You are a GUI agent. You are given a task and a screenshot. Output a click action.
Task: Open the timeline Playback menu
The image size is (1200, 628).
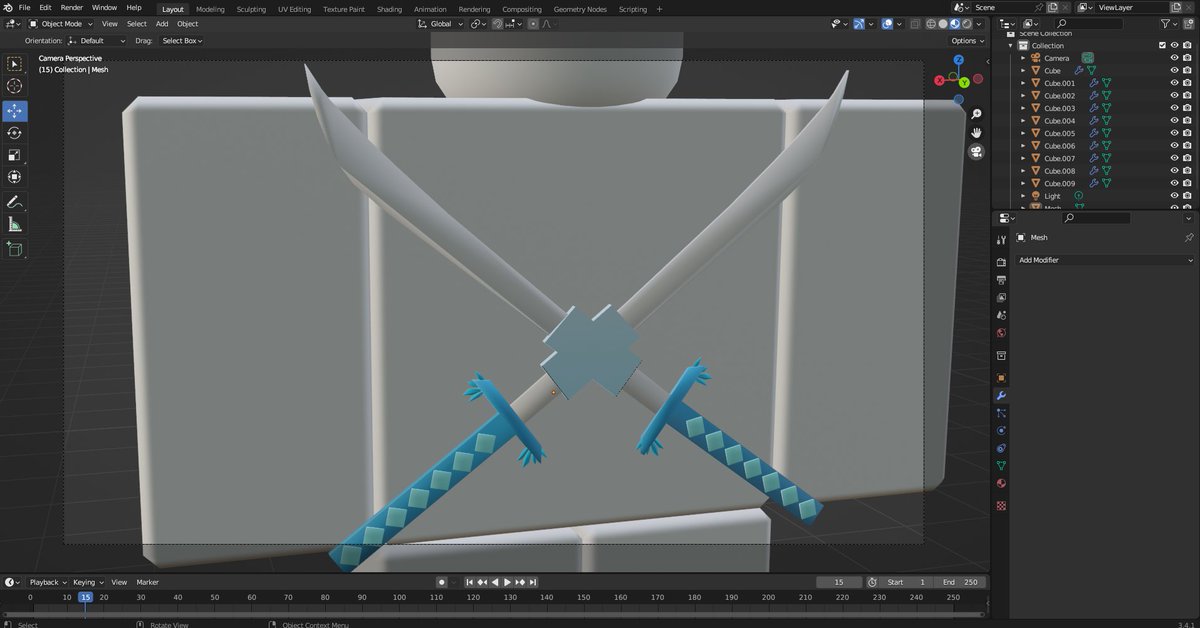click(x=46, y=582)
